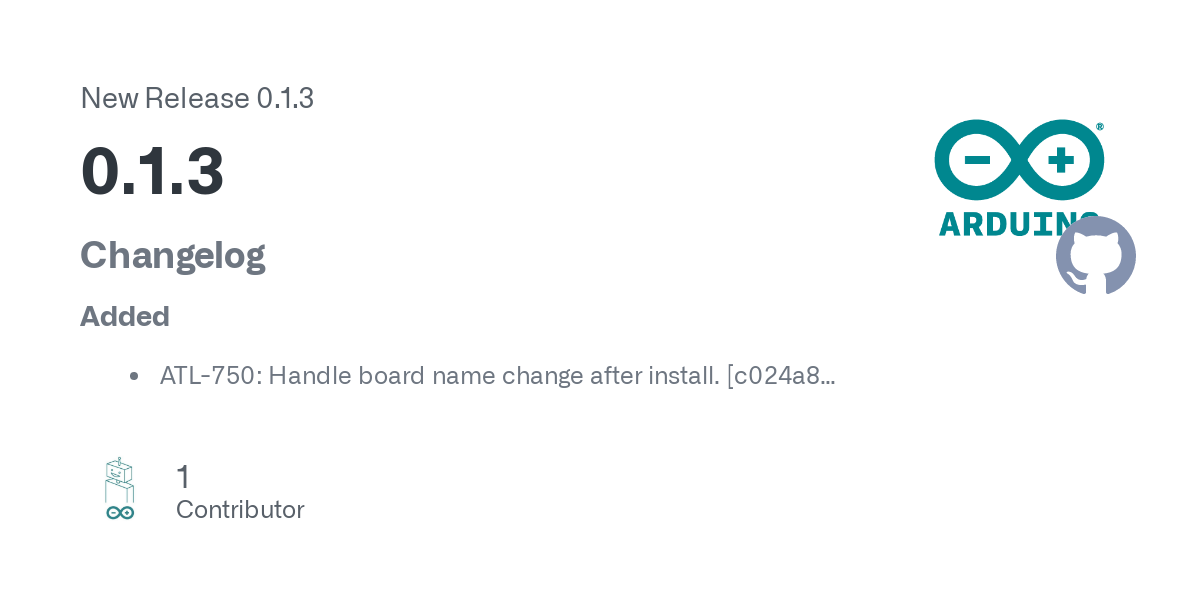Image resolution: width=1200 pixels, height=600 pixels.
Task: Select the Added subheading
Action: (x=124, y=316)
